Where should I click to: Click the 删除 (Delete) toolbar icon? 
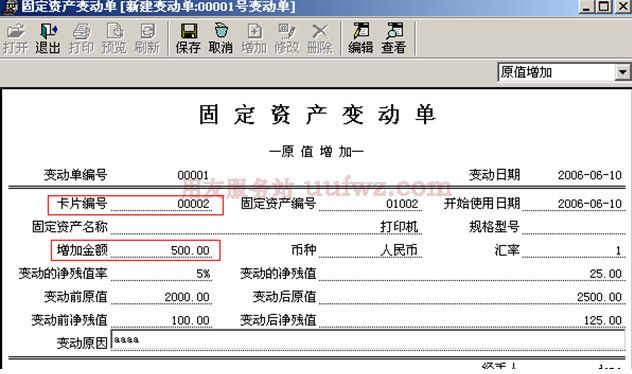click(320, 39)
